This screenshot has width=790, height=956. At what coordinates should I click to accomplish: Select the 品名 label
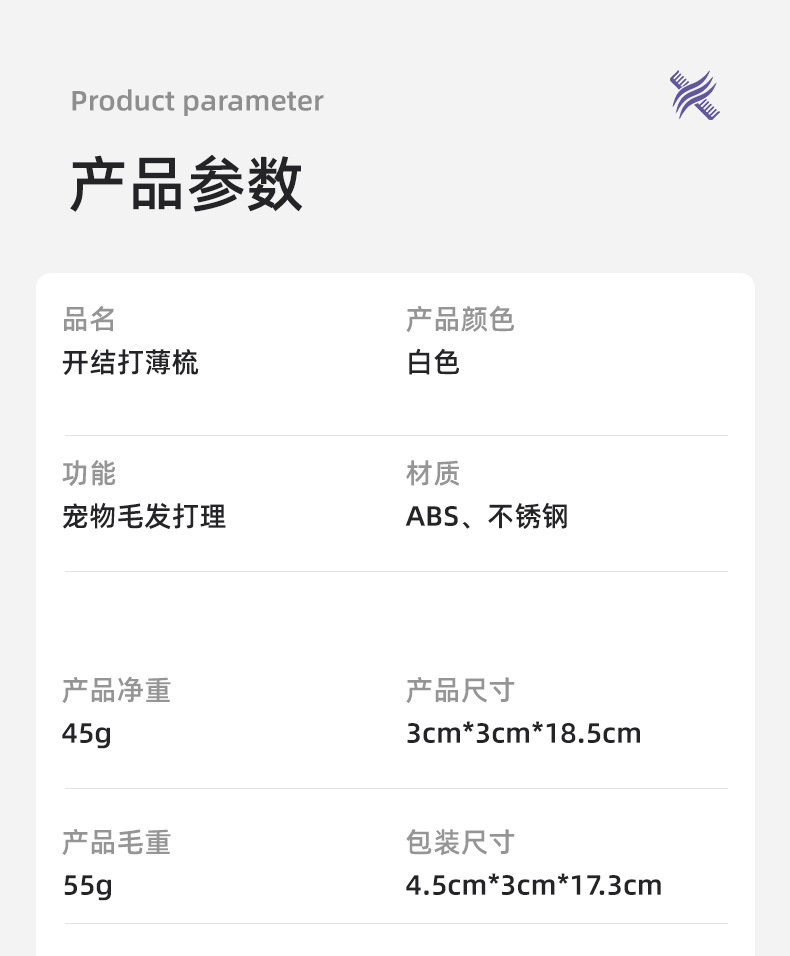[x=89, y=320]
